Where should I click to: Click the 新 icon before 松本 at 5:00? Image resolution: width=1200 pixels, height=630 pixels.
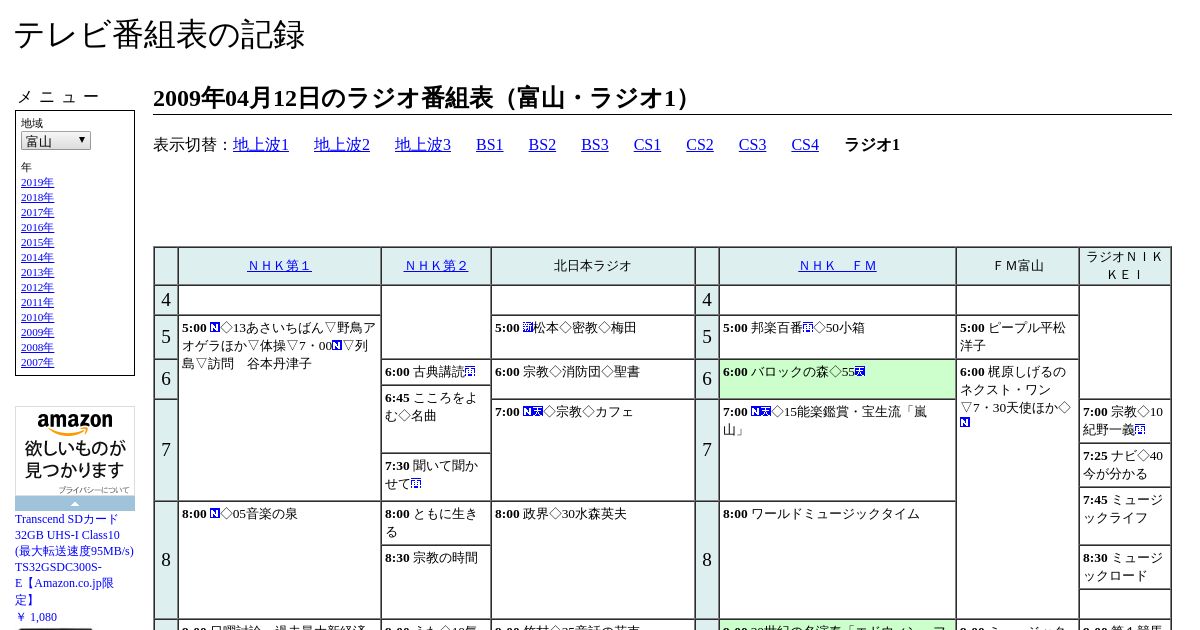528,328
